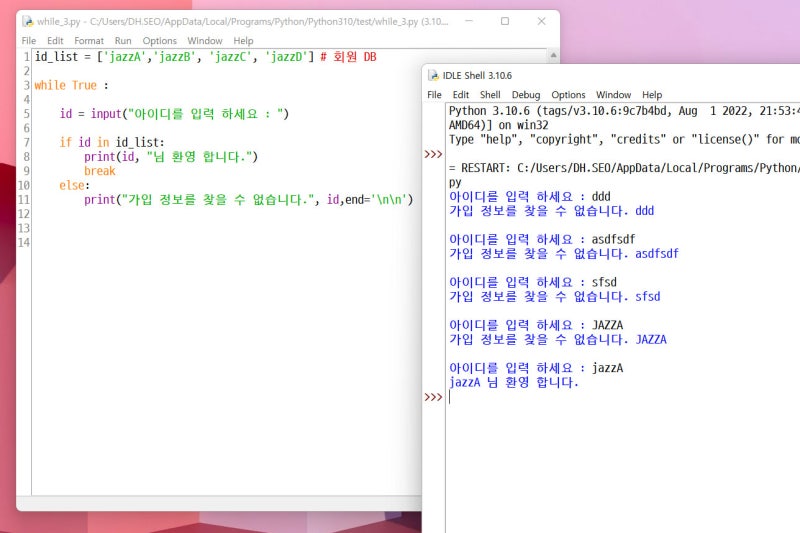
Task: Click the 'if id in id_list:' line
Action: [112, 142]
